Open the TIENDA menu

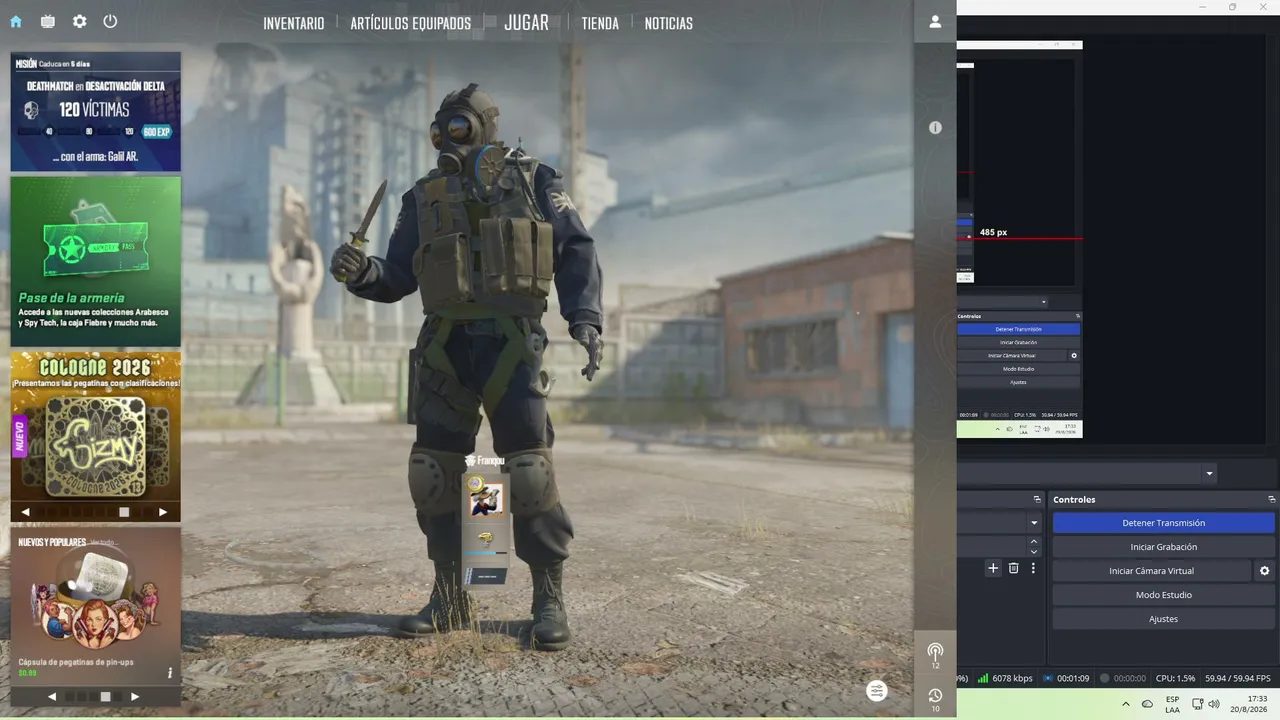point(600,23)
